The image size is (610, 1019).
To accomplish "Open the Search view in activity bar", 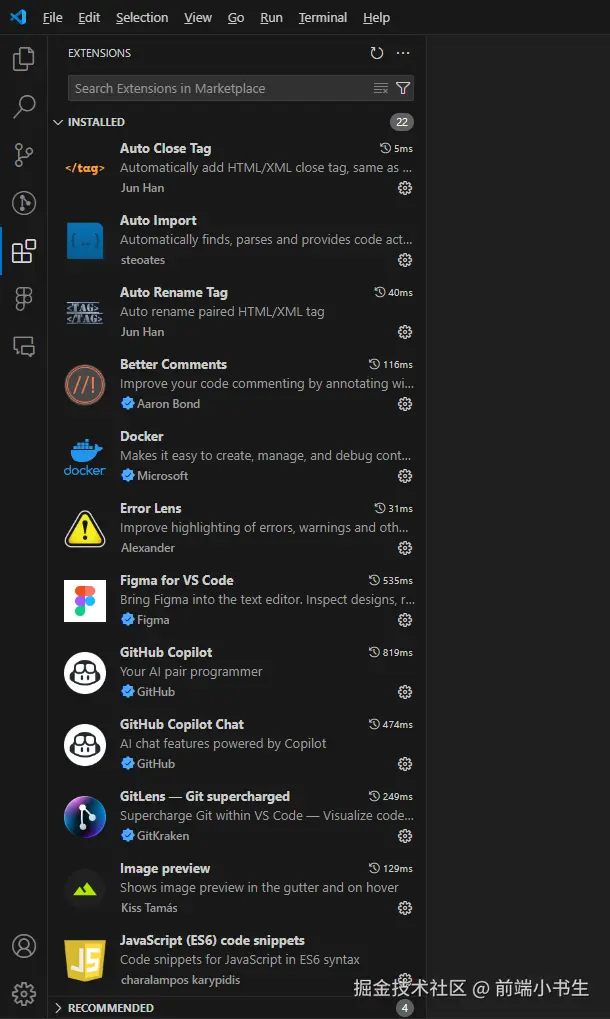I will pyautogui.click(x=24, y=107).
